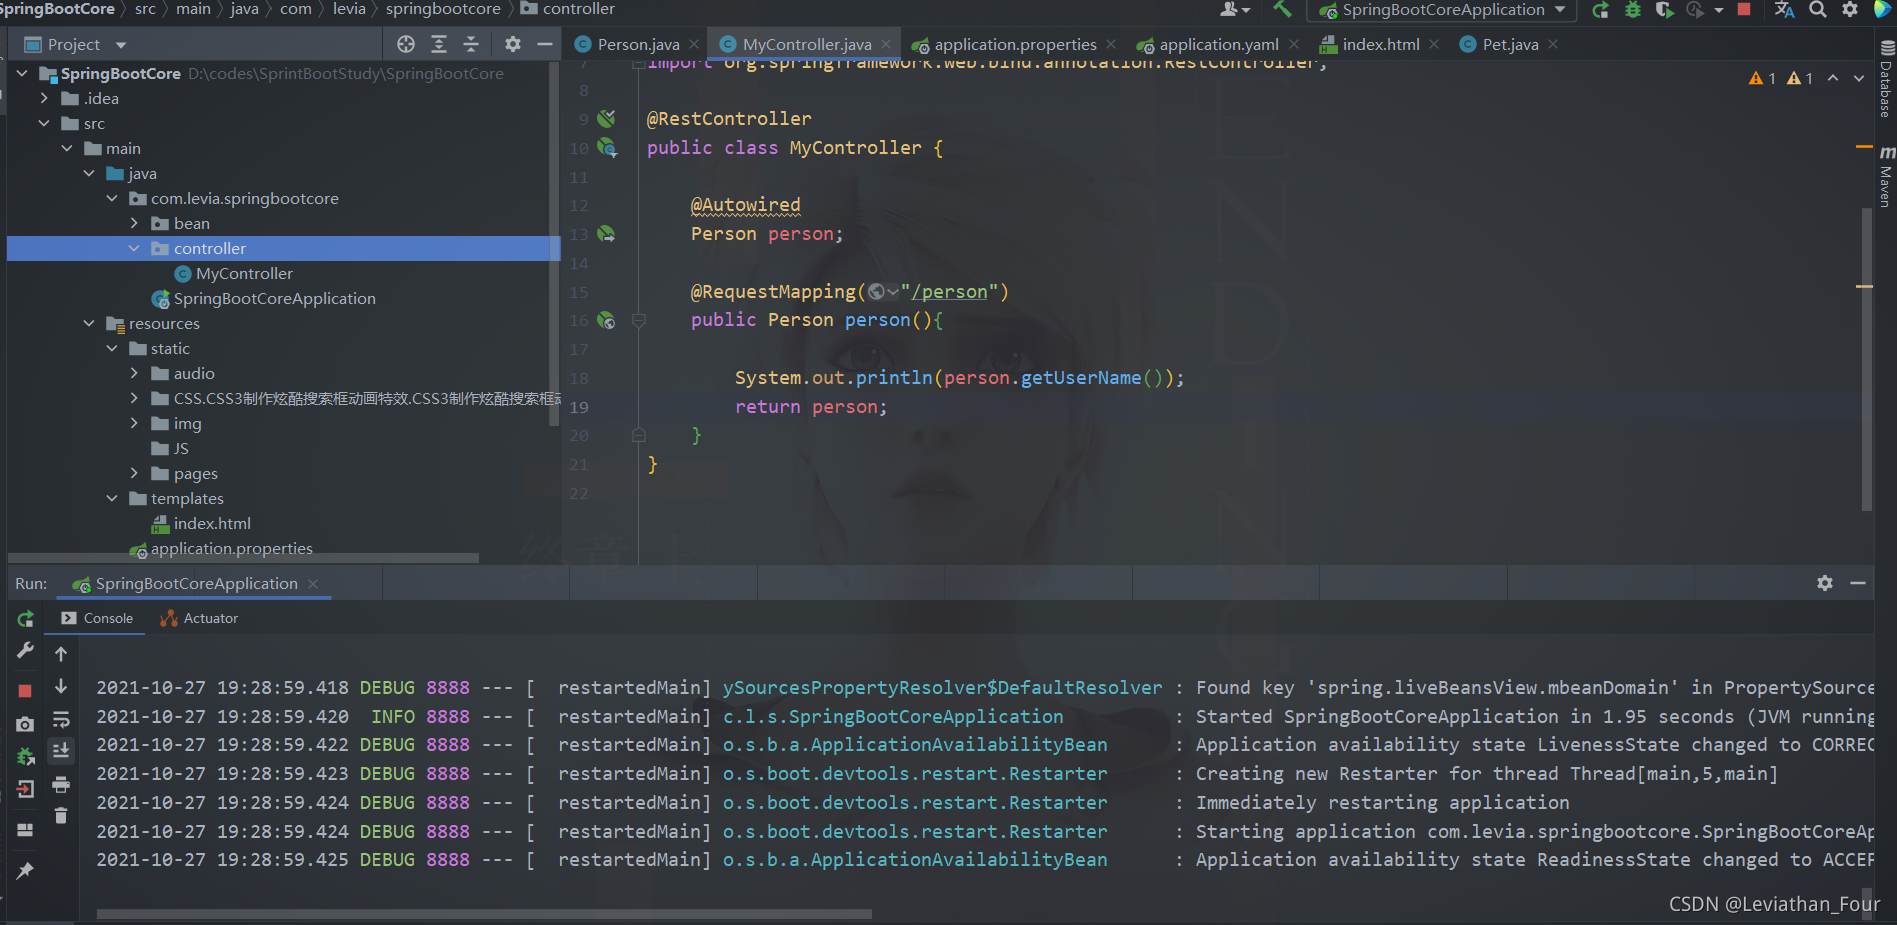Open the wrench edit configuration icon in Run panel
Image resolution: width=1897 pixels, height=925 pixels.
26,651
